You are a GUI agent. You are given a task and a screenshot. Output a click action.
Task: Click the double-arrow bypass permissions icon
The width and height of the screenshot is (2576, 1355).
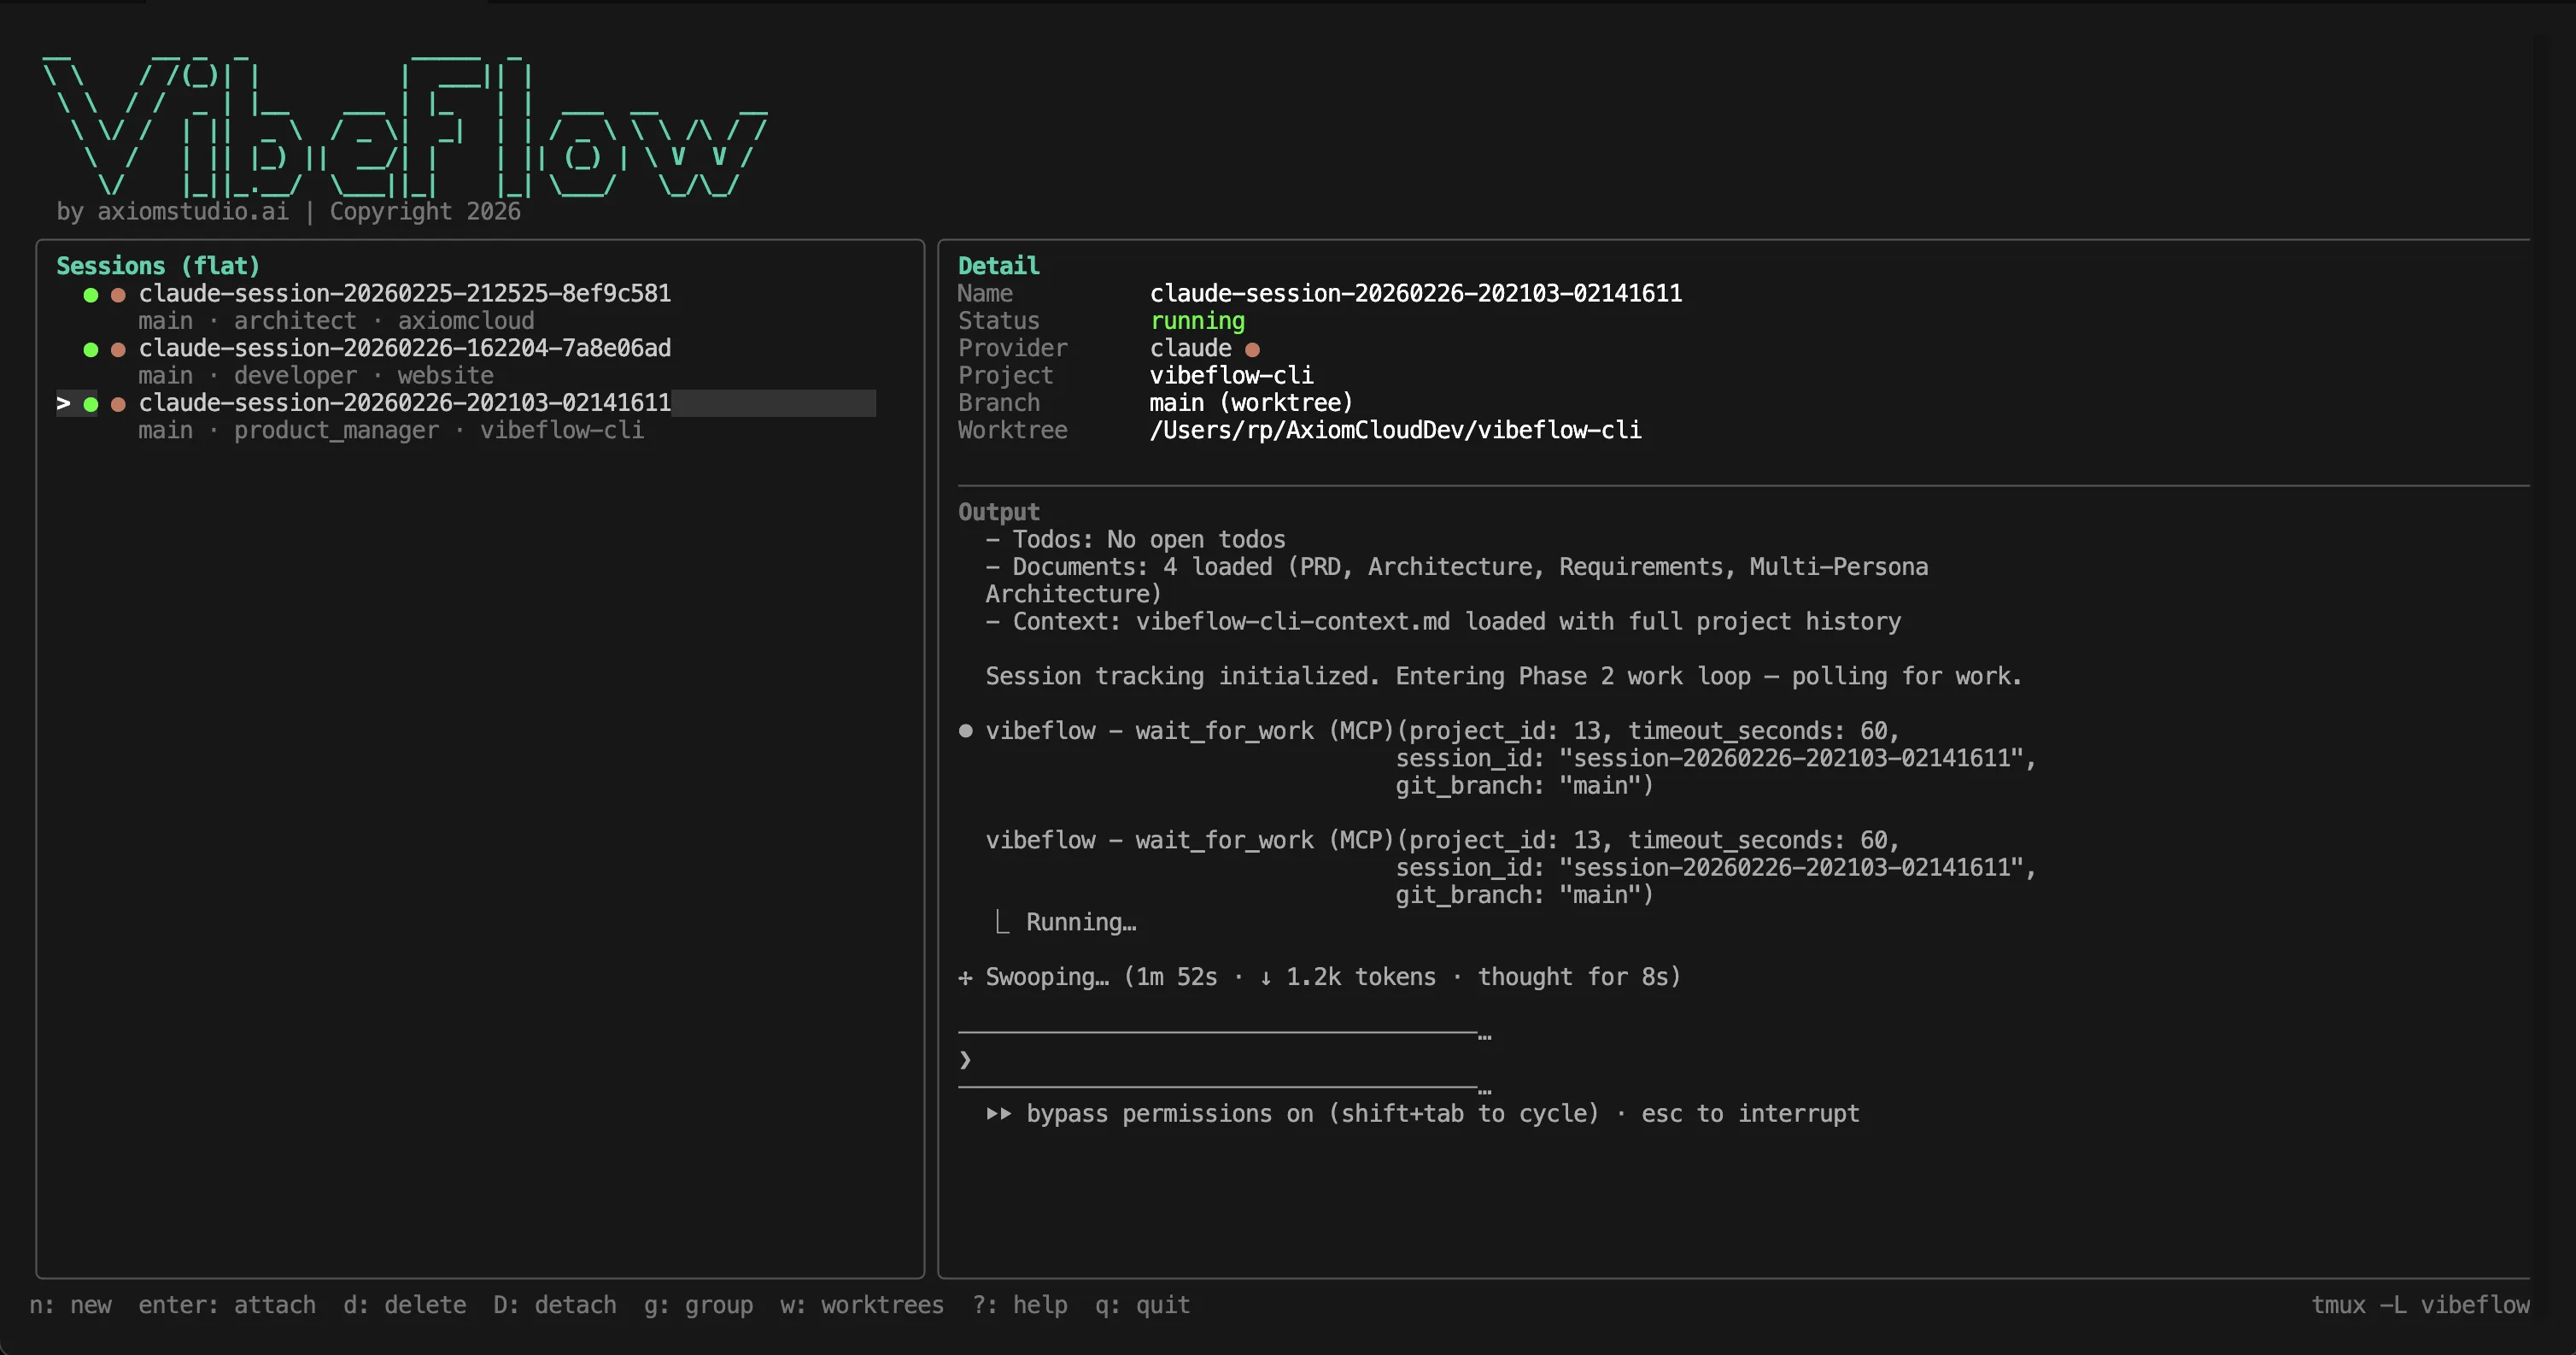999,1114
